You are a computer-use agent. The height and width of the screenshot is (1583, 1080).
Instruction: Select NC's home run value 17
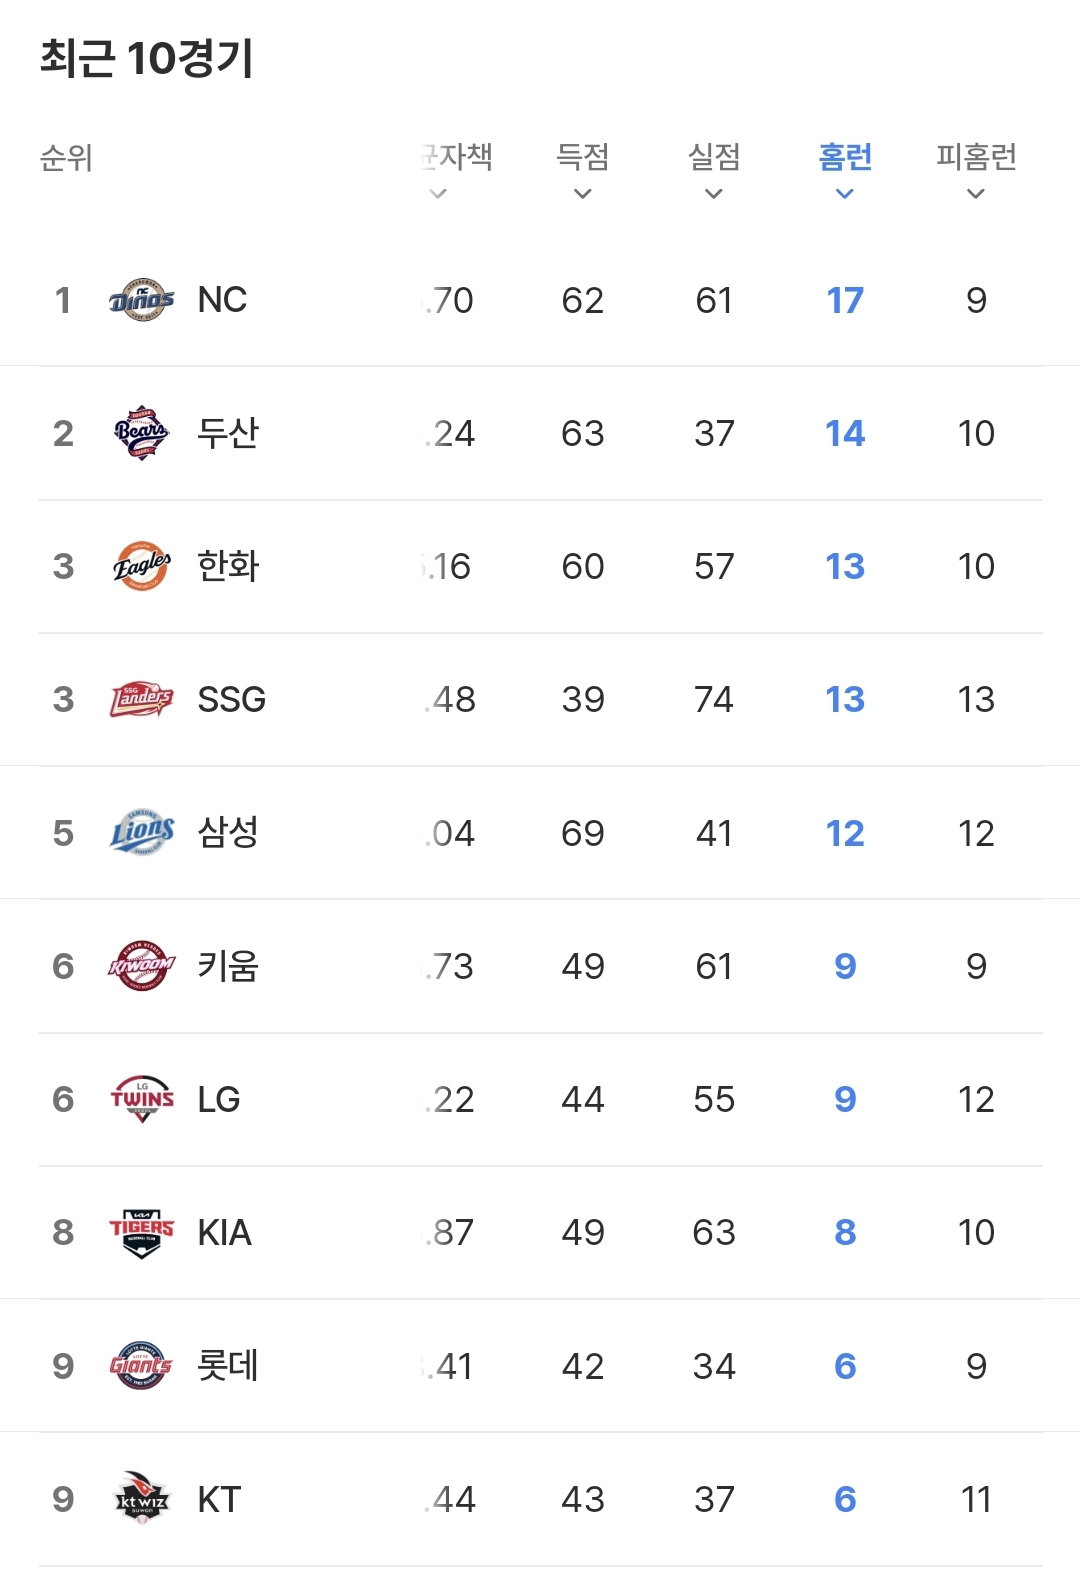coord(845,300)
